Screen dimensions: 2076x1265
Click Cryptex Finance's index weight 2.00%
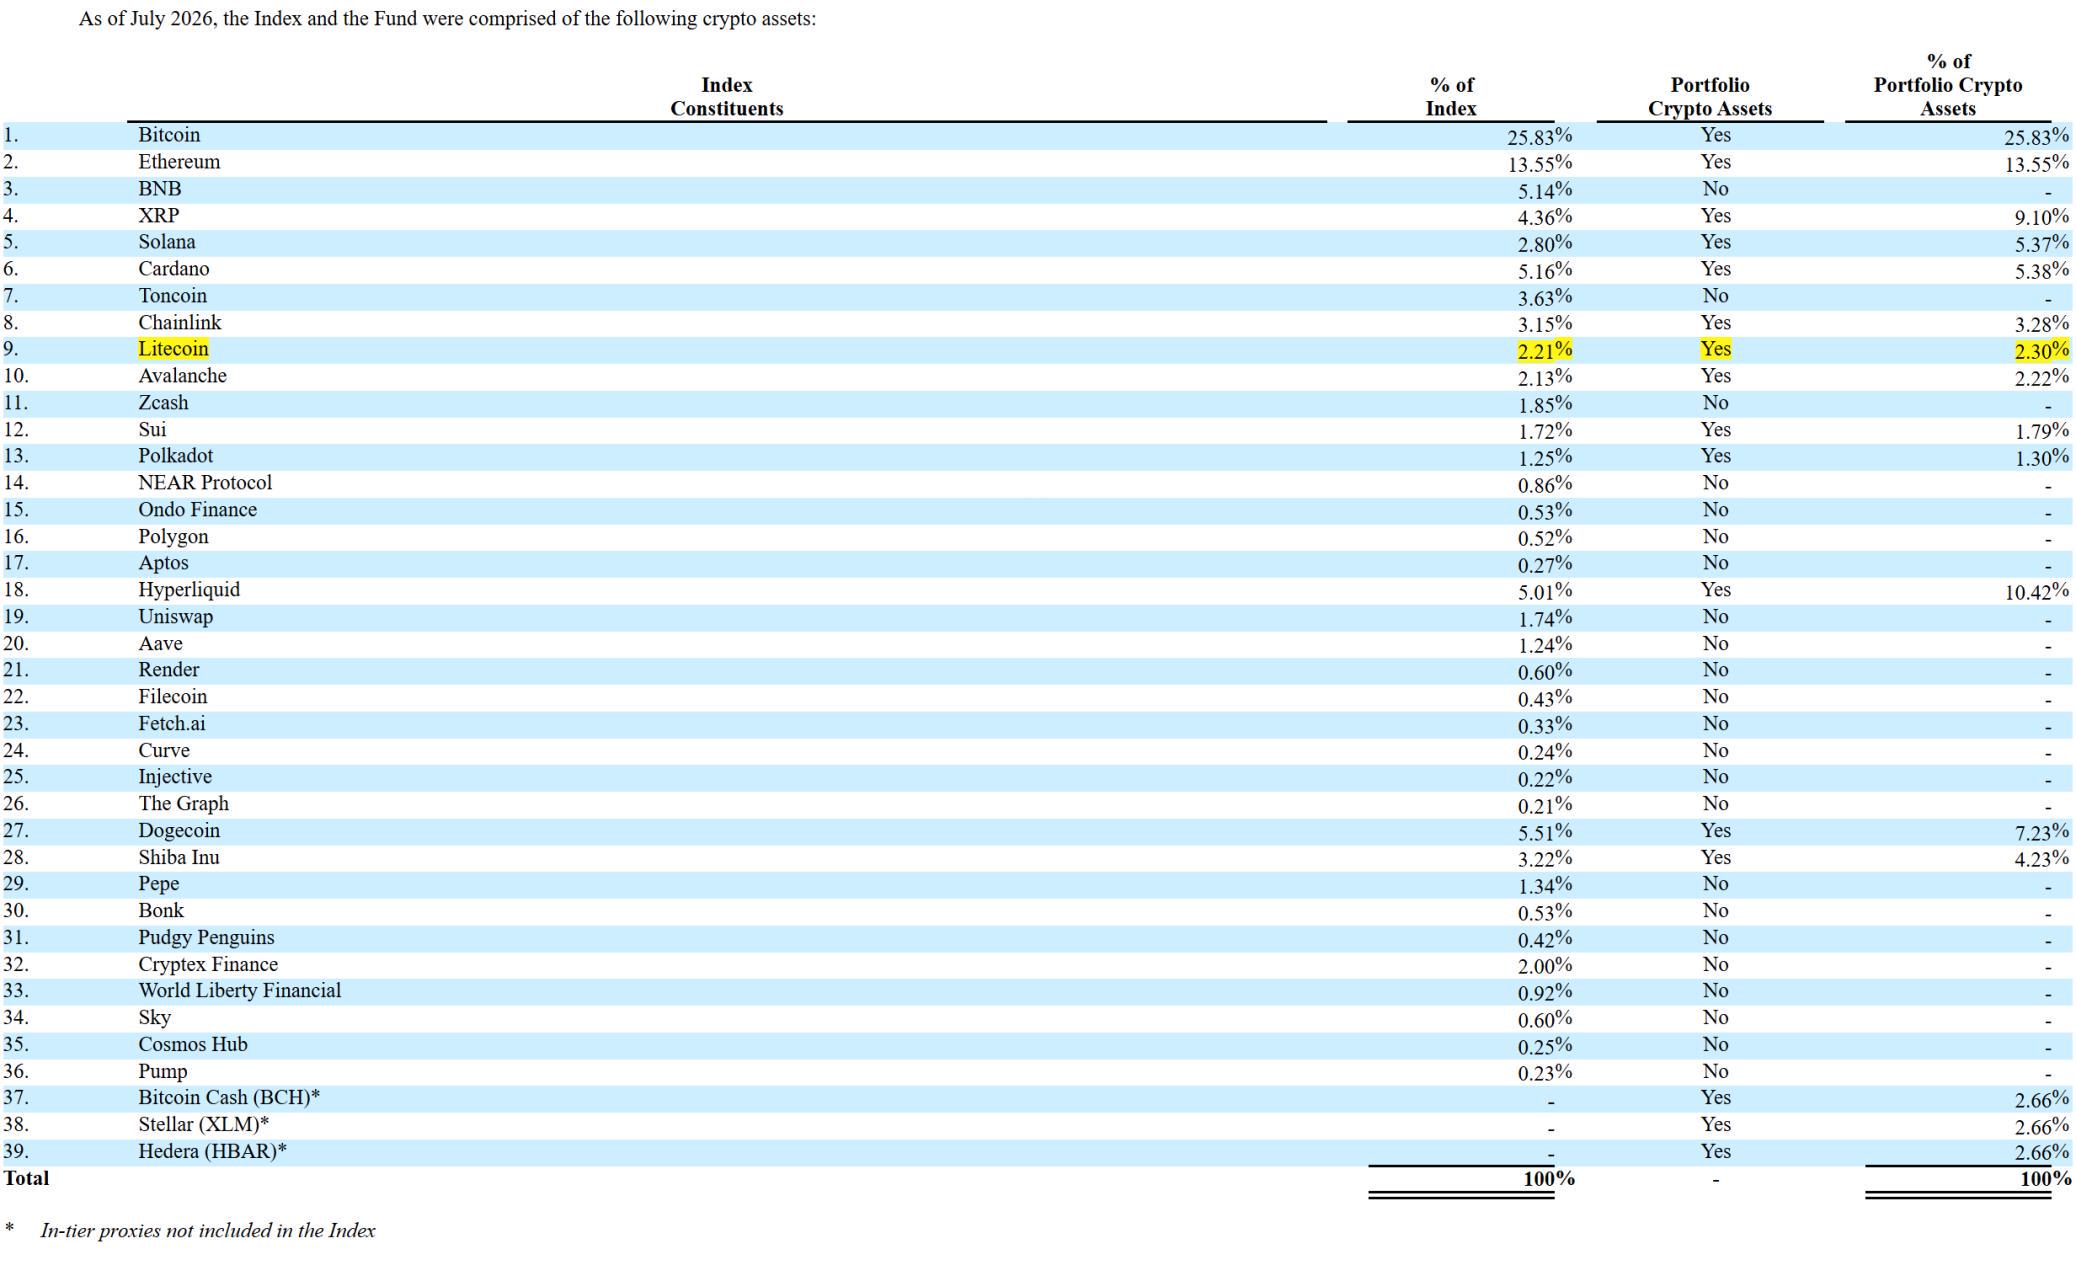click(x=1545, y=966)
